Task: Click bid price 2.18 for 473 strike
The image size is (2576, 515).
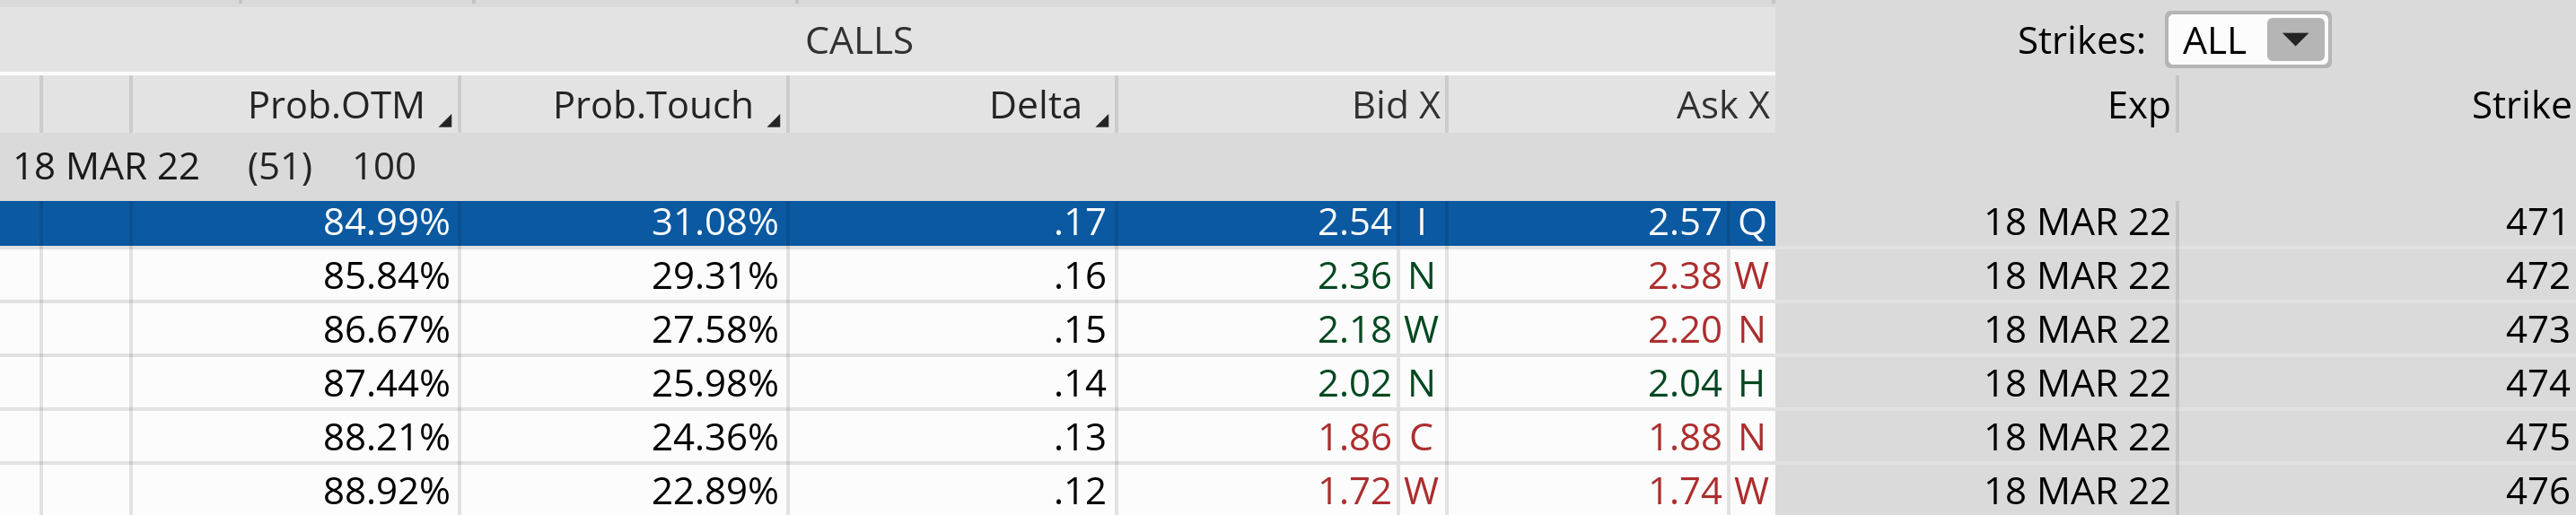Action: [1353, 330]
